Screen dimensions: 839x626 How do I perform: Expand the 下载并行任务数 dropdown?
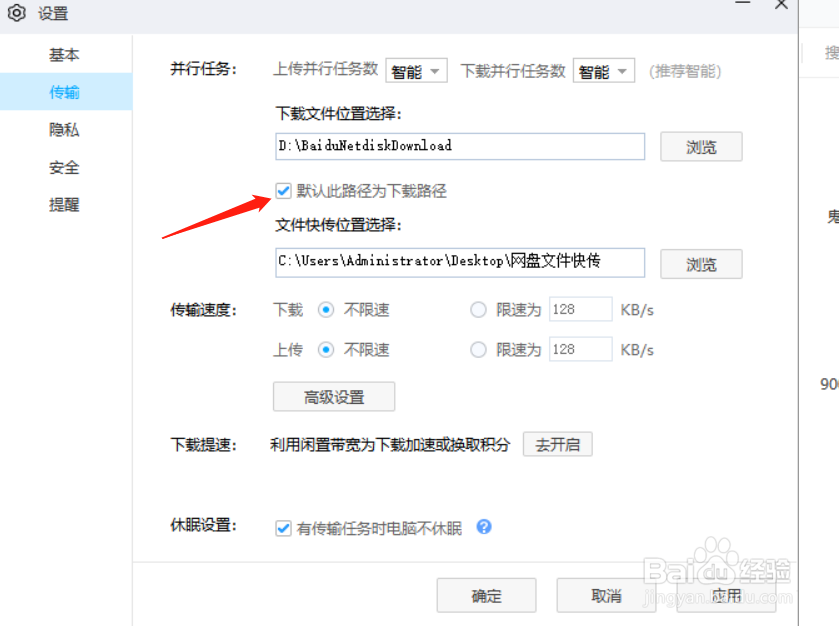(x=604, y=71)
